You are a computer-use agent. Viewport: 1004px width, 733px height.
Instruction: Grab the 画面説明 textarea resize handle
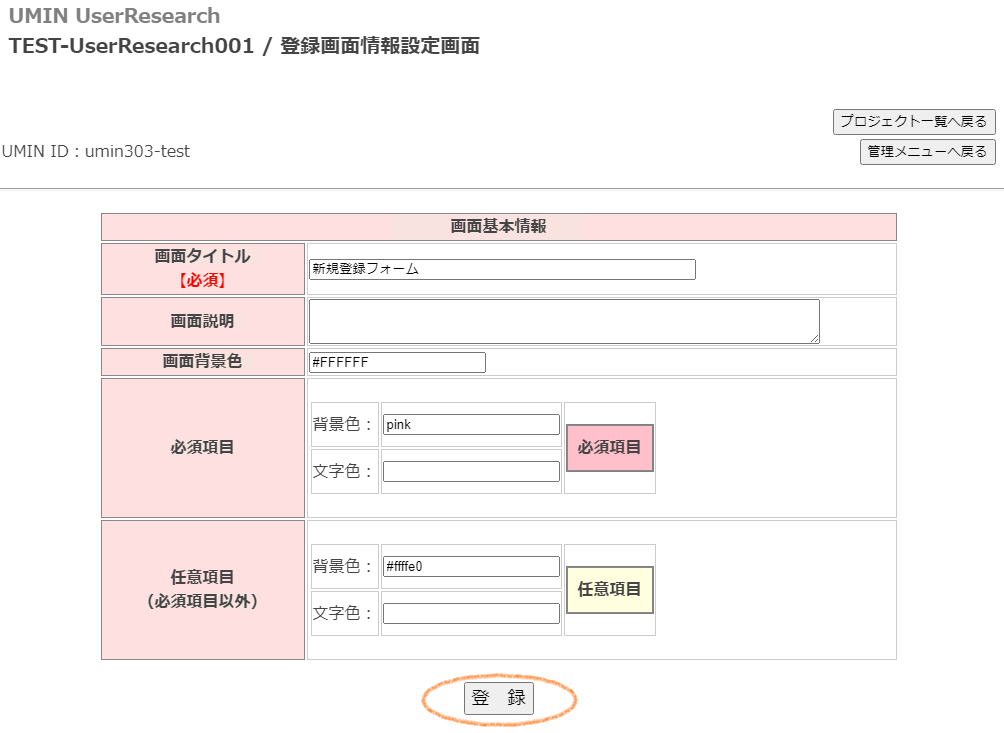pyautogui.click(x=814, y=339)
